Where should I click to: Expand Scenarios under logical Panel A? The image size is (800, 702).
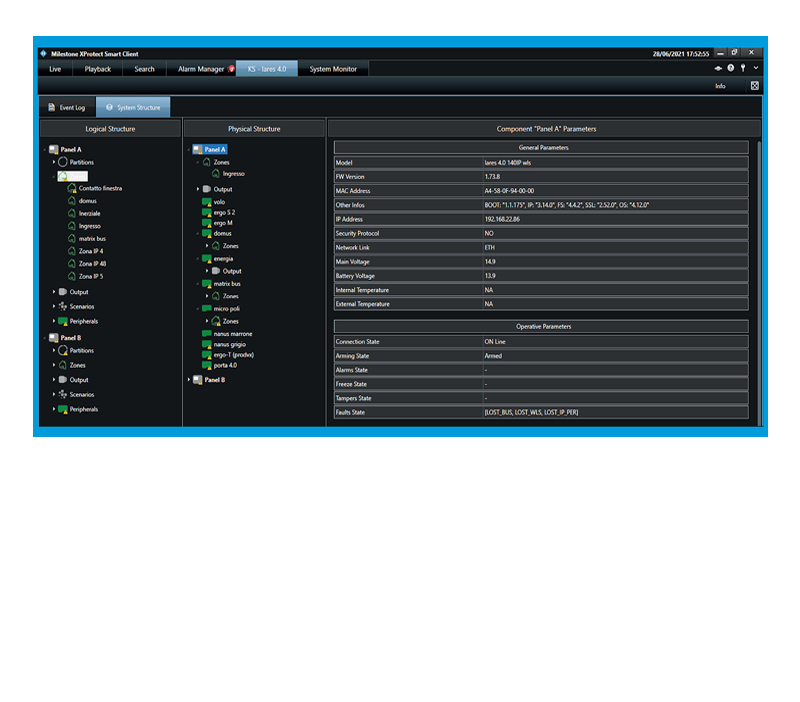(x=54, y=306)
